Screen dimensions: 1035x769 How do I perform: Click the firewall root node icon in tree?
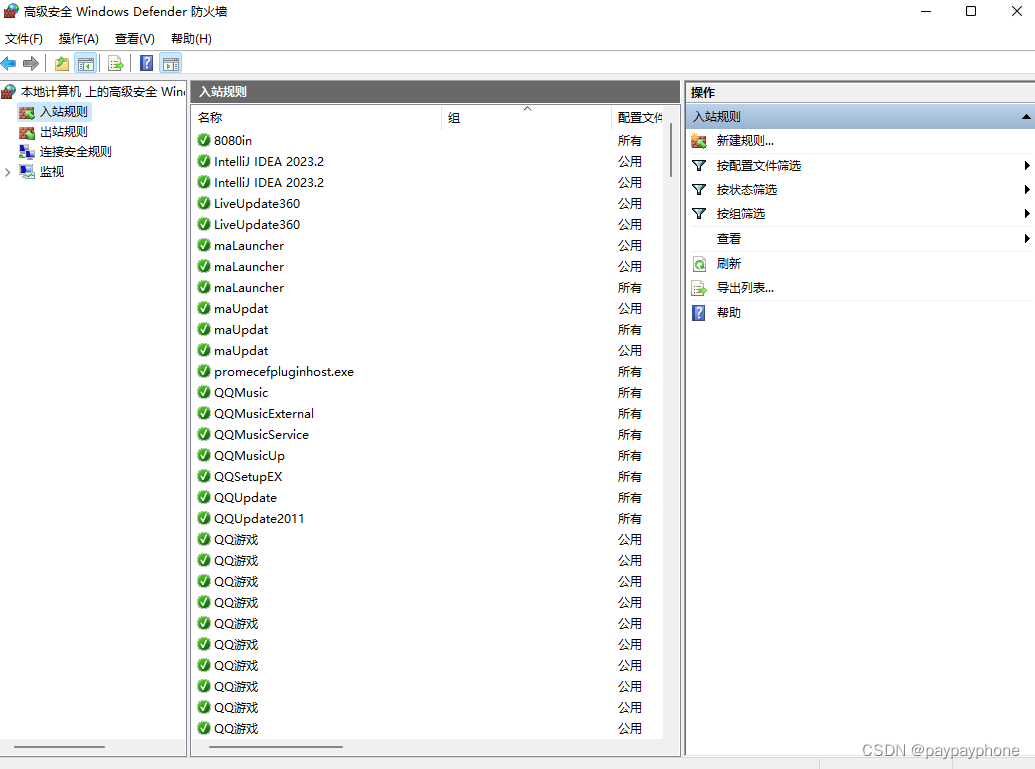coord(9,91)
